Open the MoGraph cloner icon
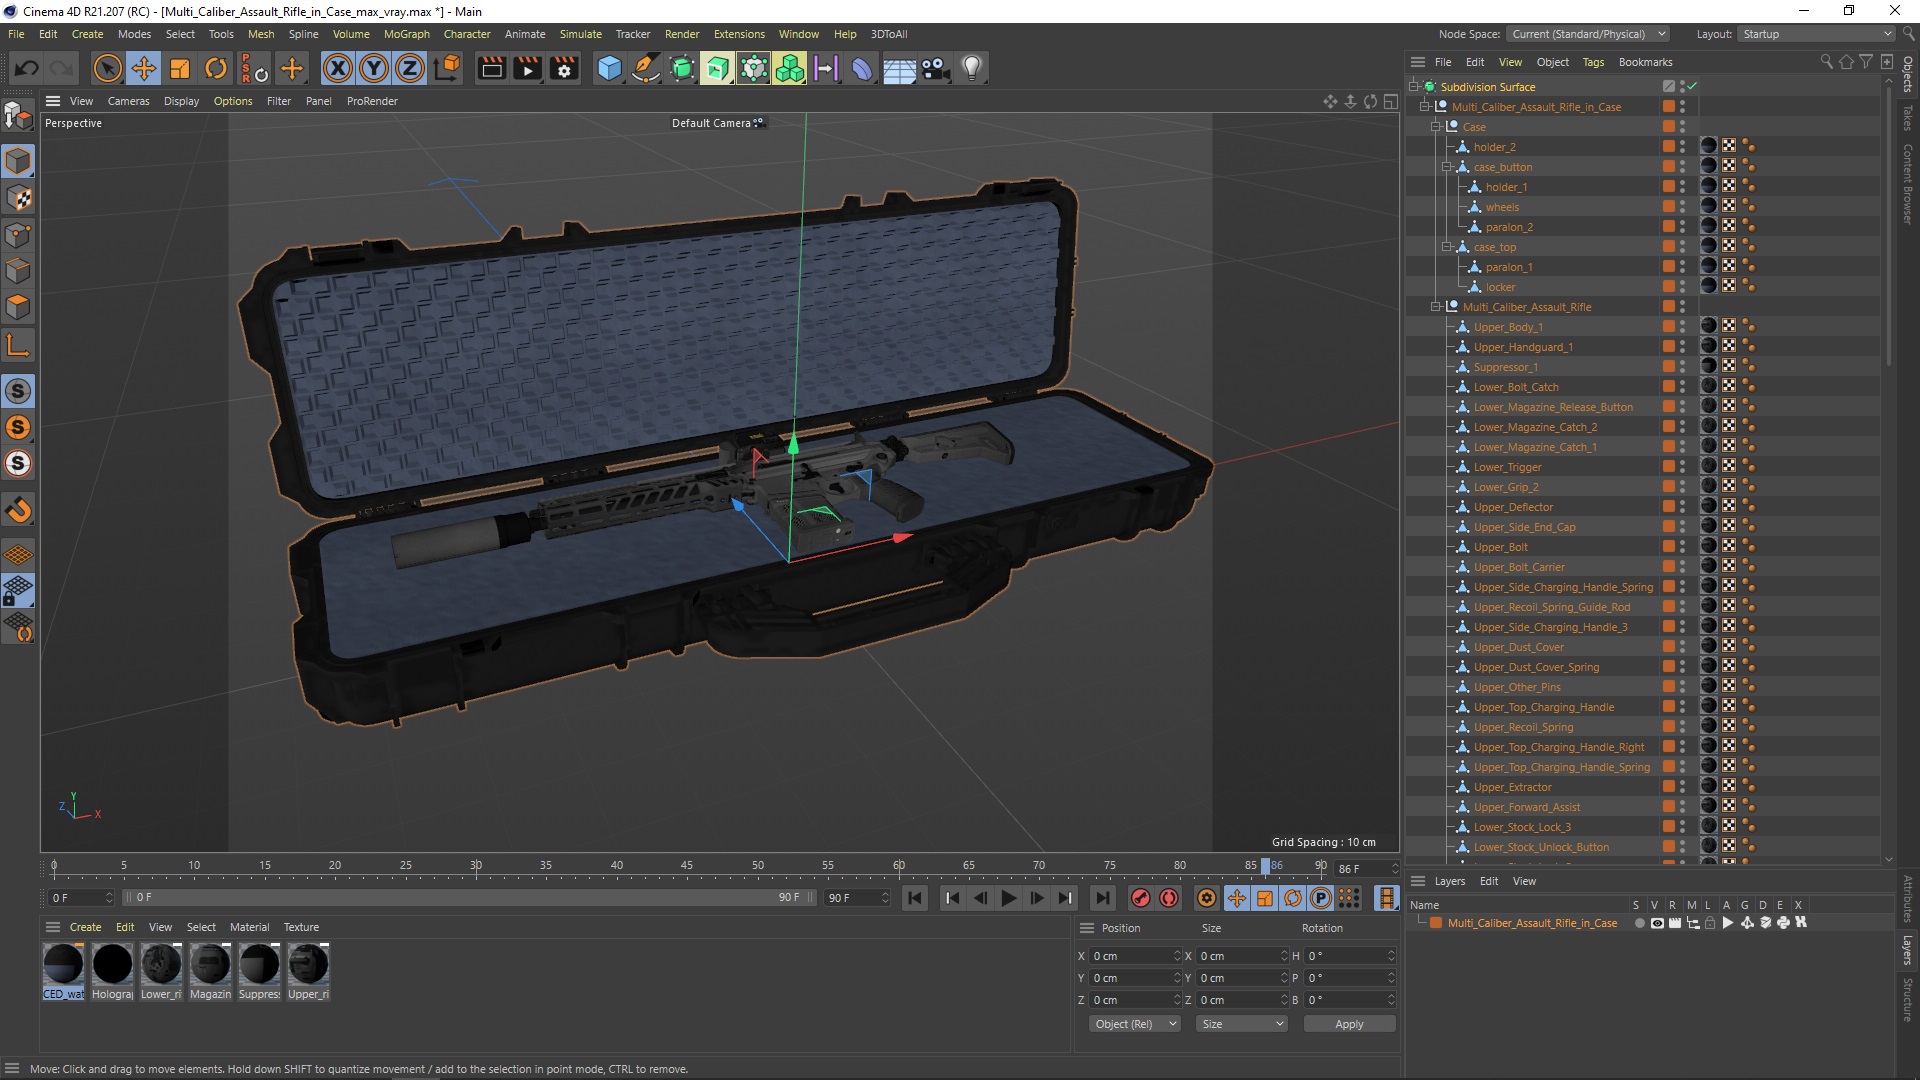The width and height of the screenshot is (1920, 1080). (789, 68)
